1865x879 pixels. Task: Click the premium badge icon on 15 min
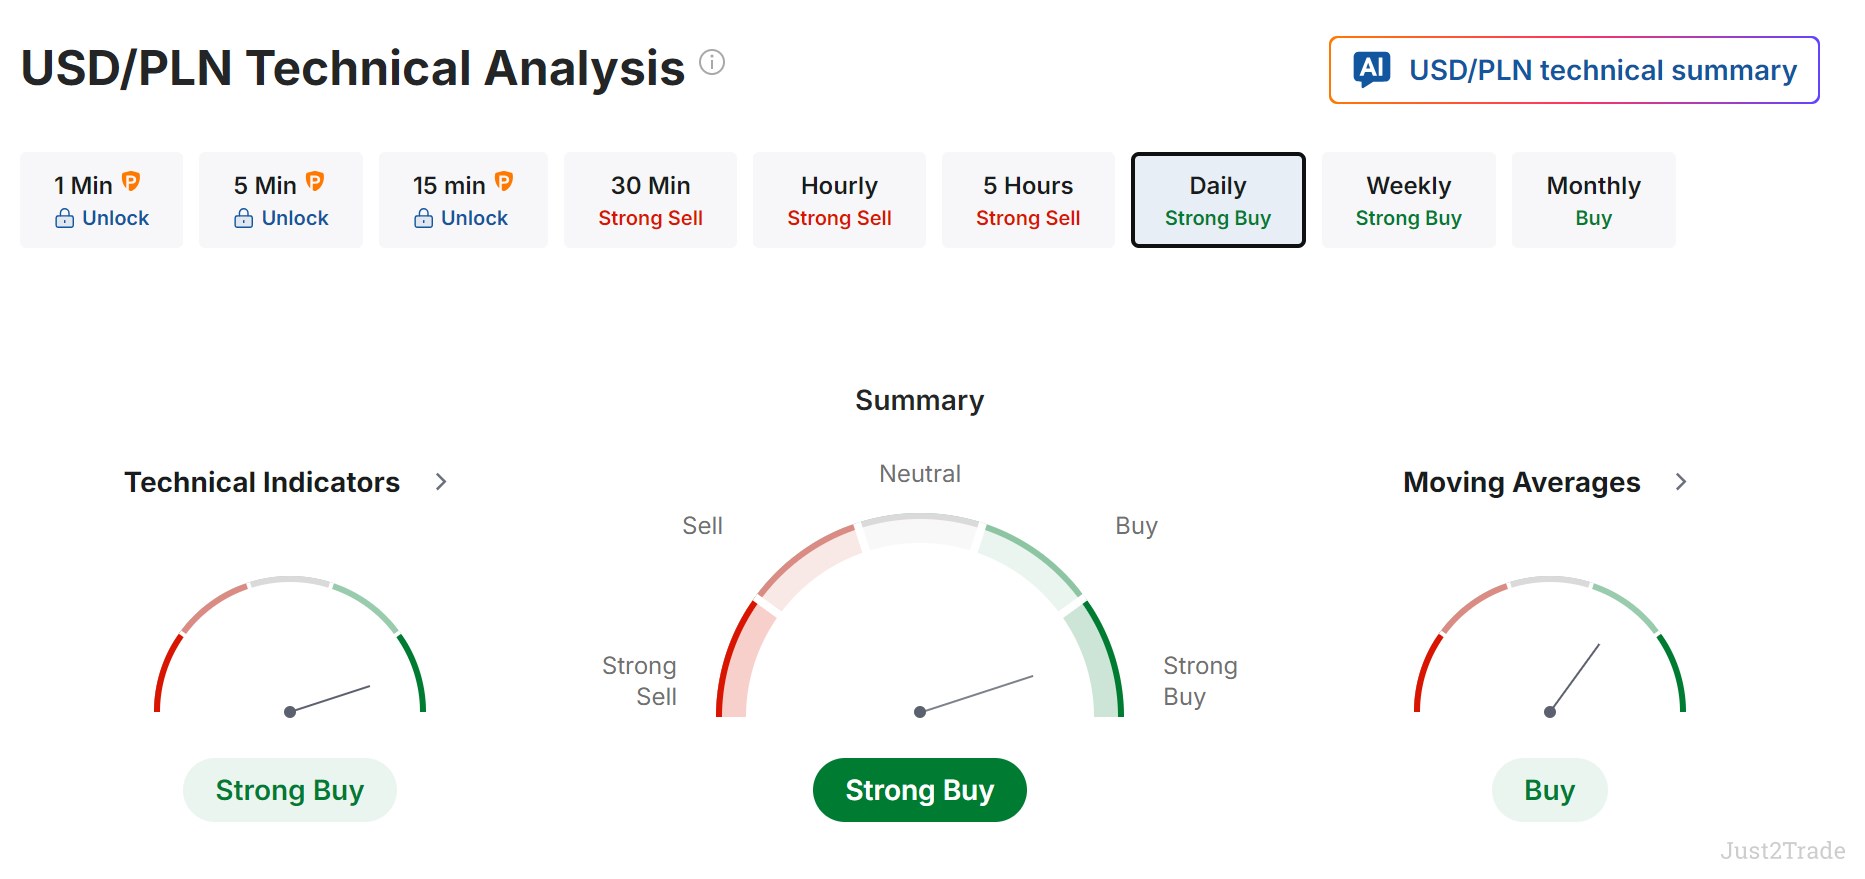click(504, 181)
